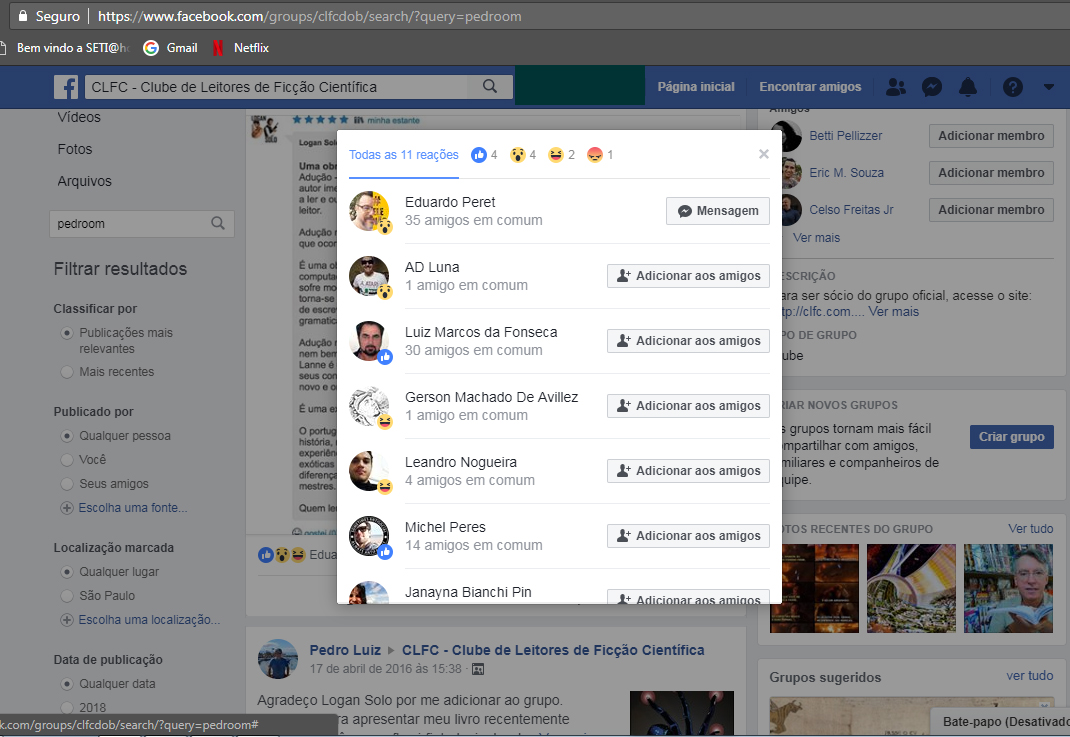Send Mensagem to Eduardo Peret

[718, 211]
